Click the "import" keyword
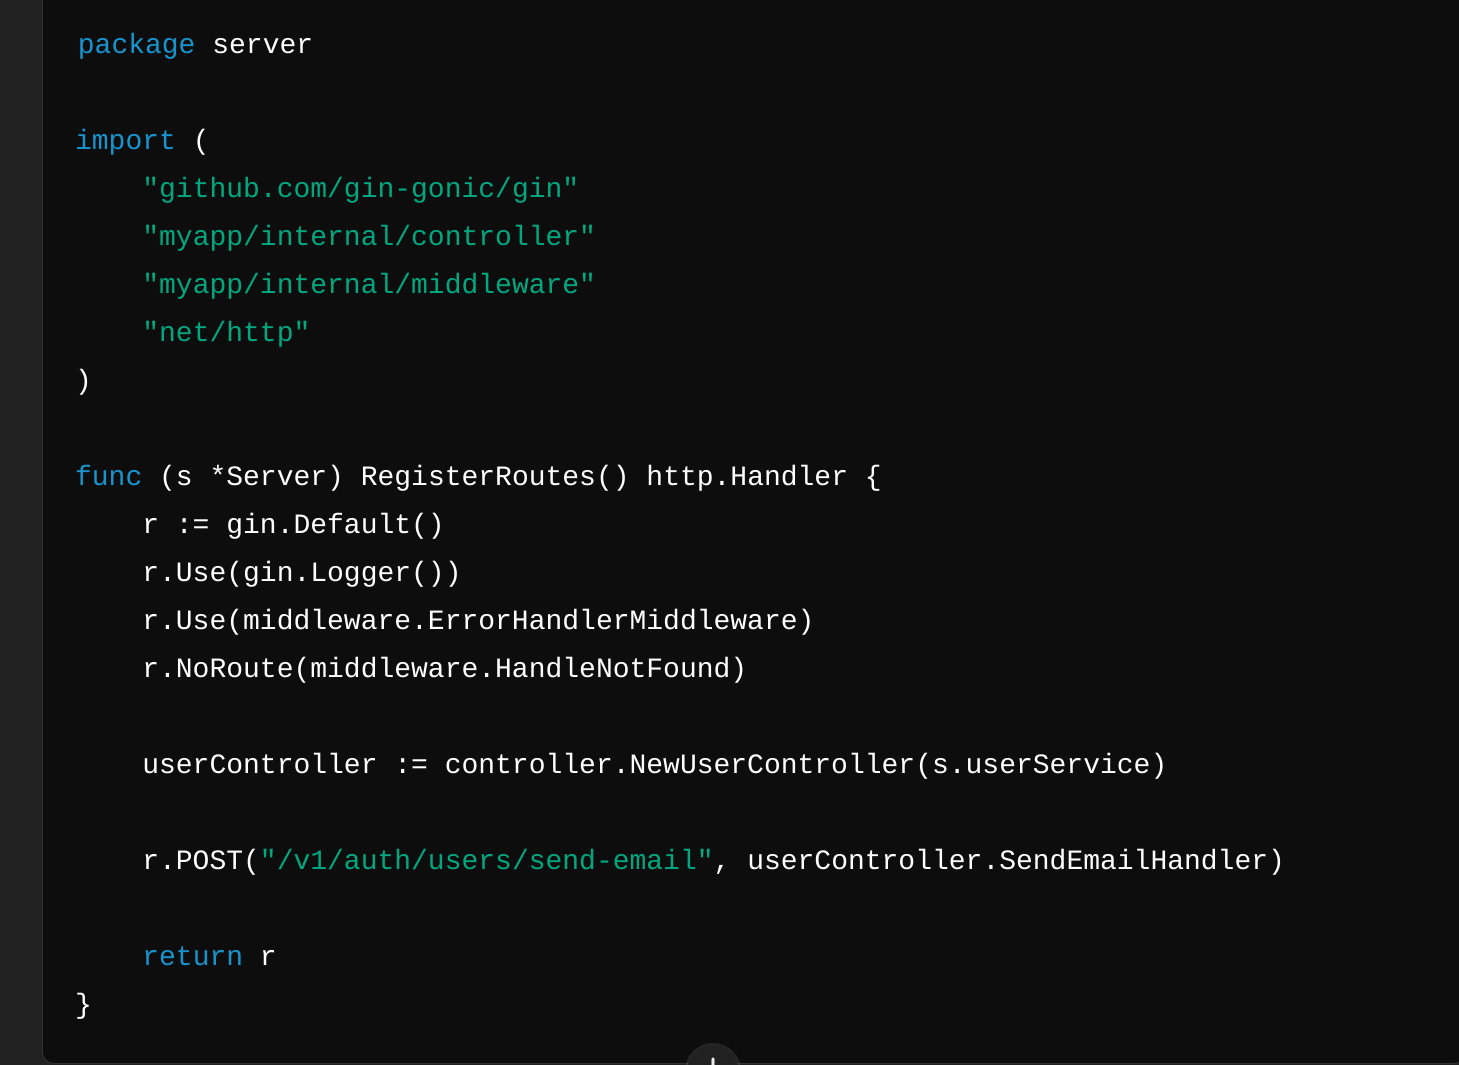The width and height of the screenshot is (1459, 1065). tap(125, 141)
